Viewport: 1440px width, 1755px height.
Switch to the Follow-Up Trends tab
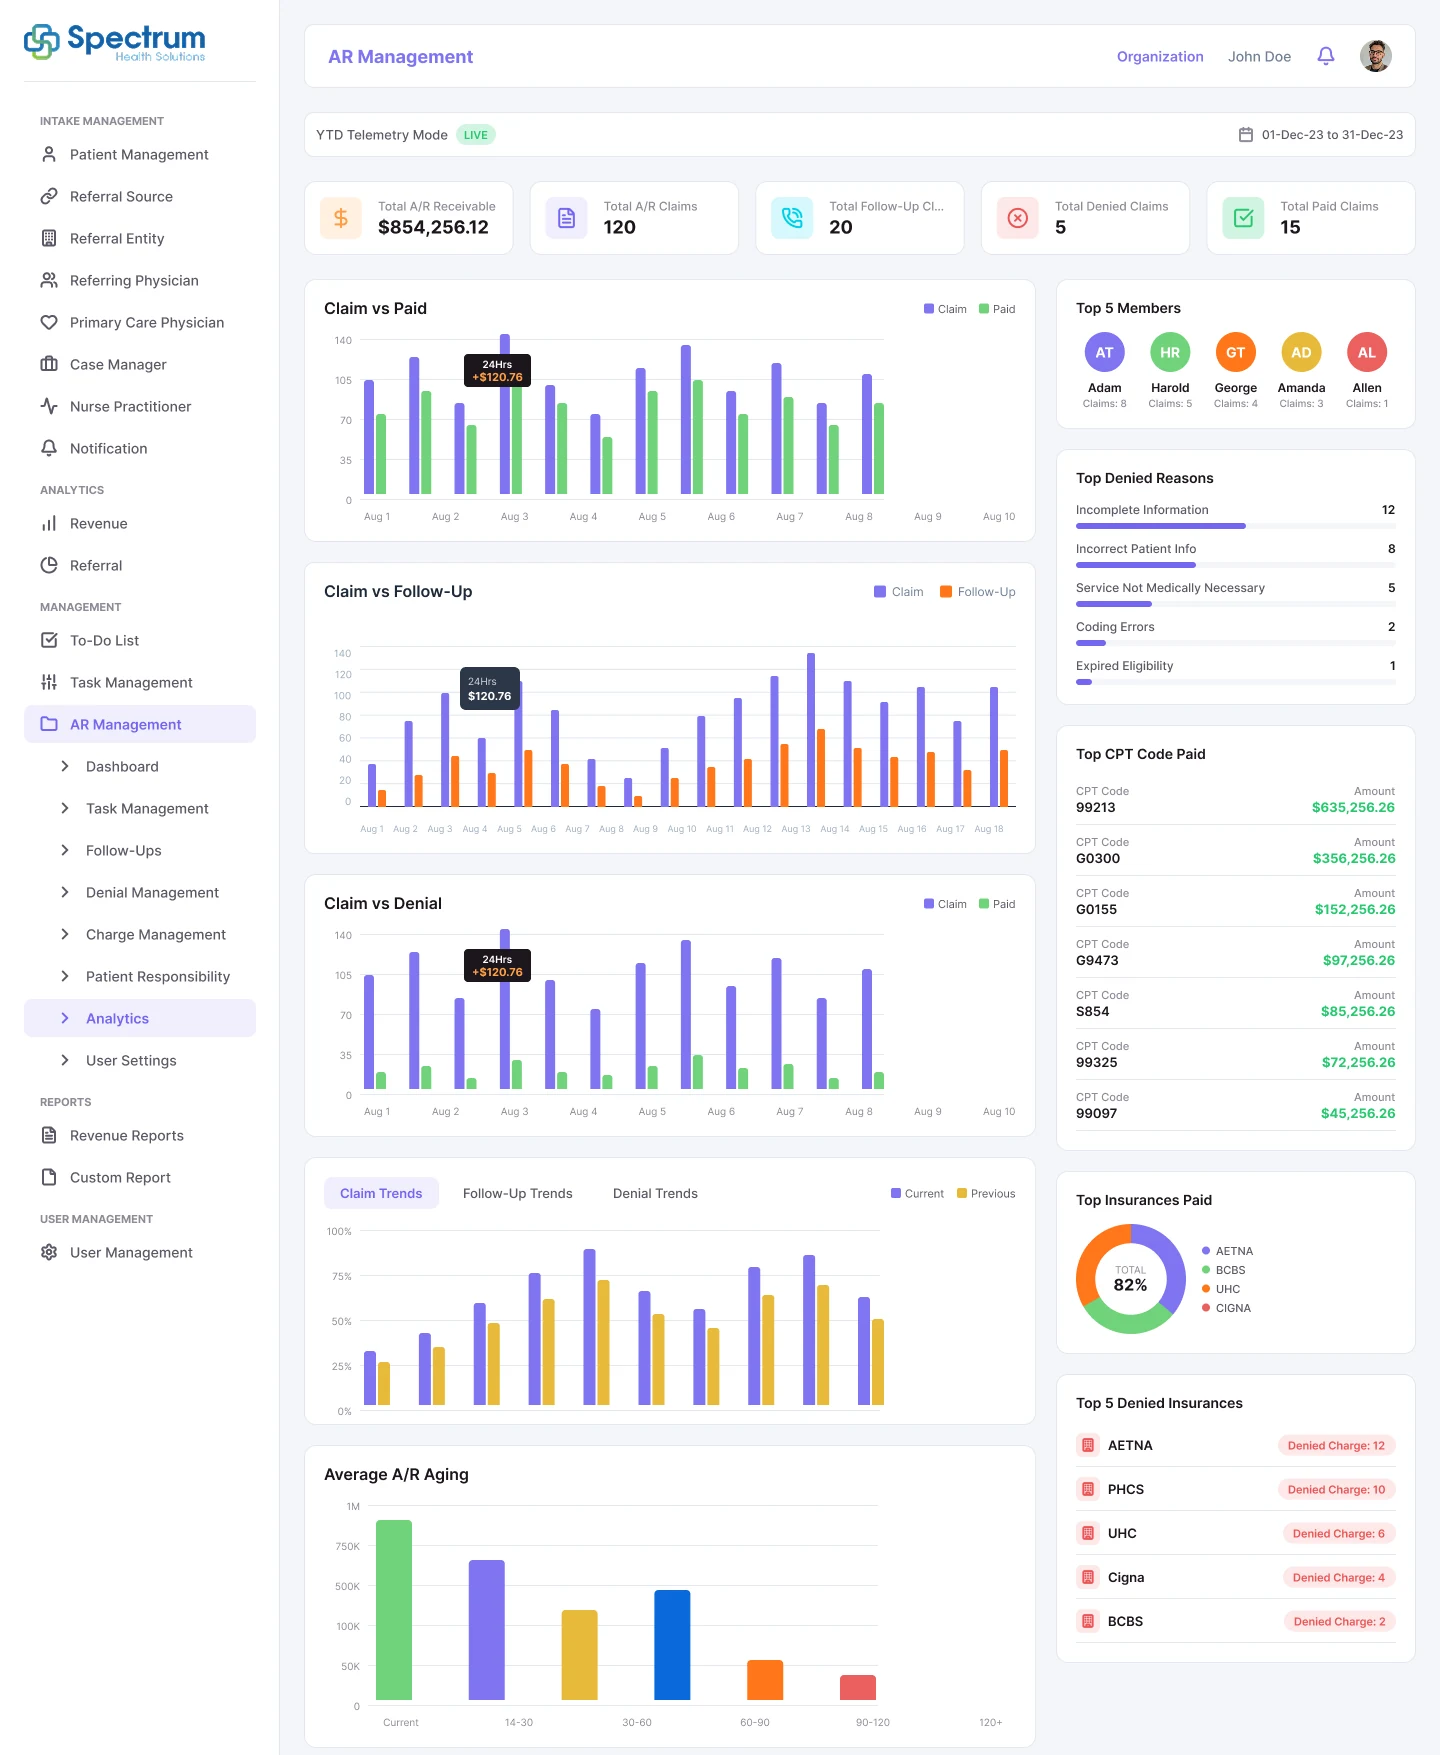click(x=518, y=1193)
